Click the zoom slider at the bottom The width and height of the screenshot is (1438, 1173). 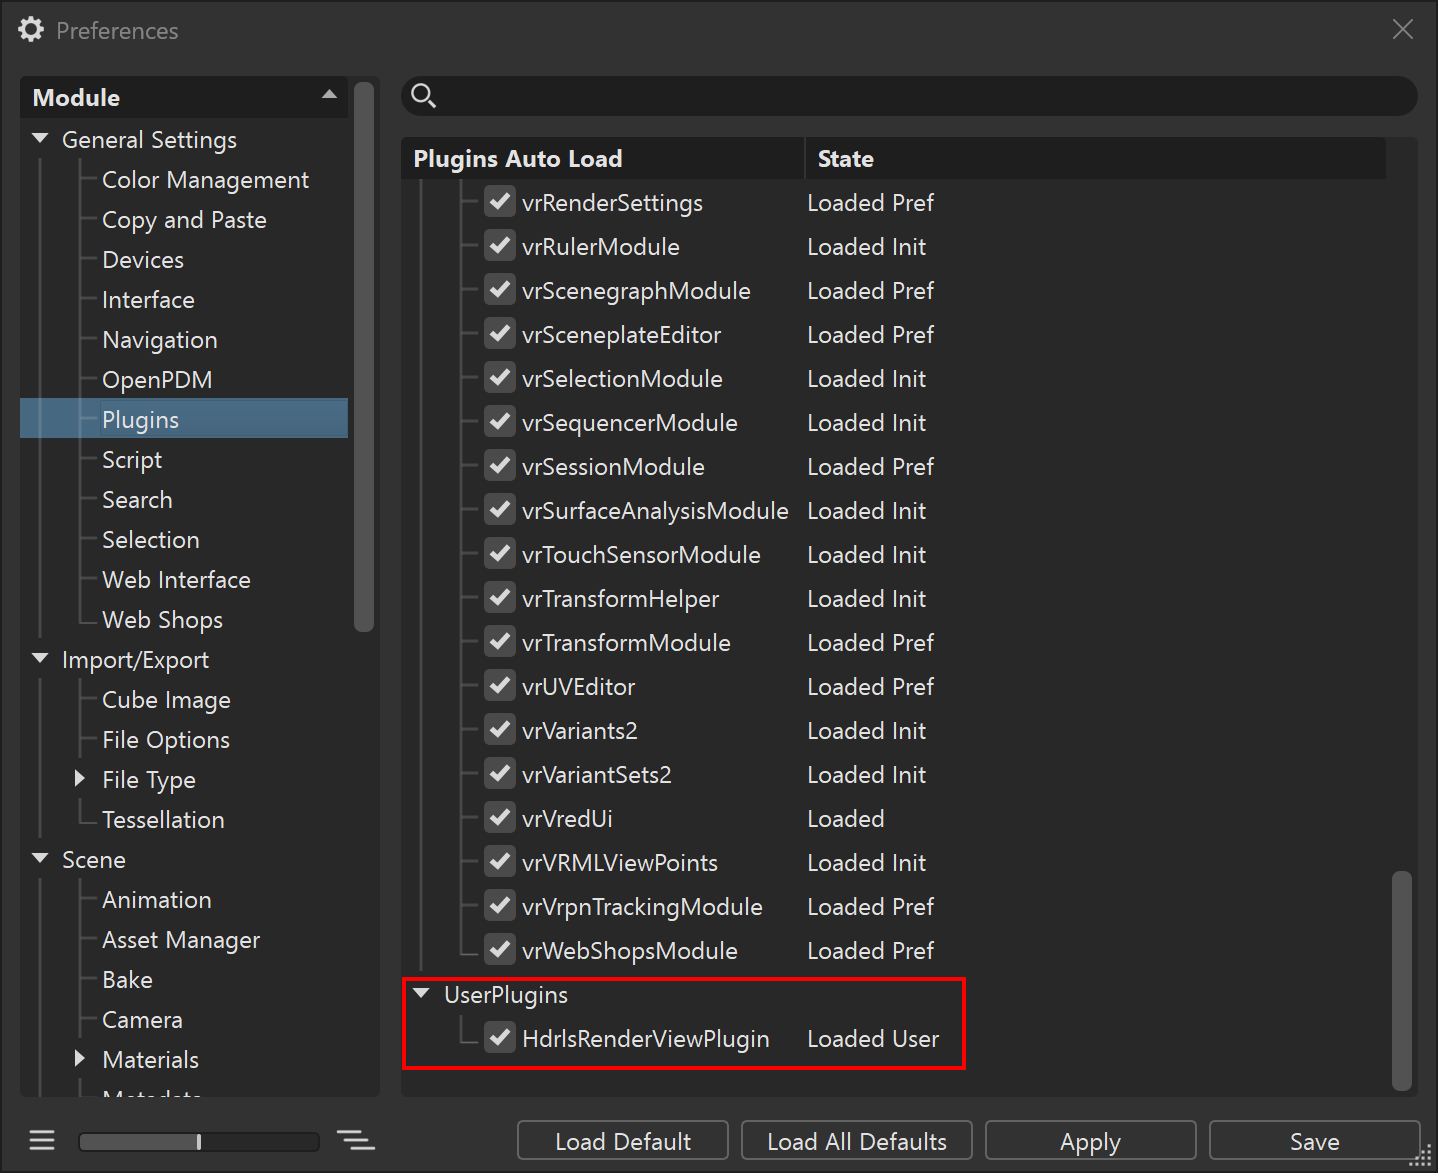[198, 1141]
